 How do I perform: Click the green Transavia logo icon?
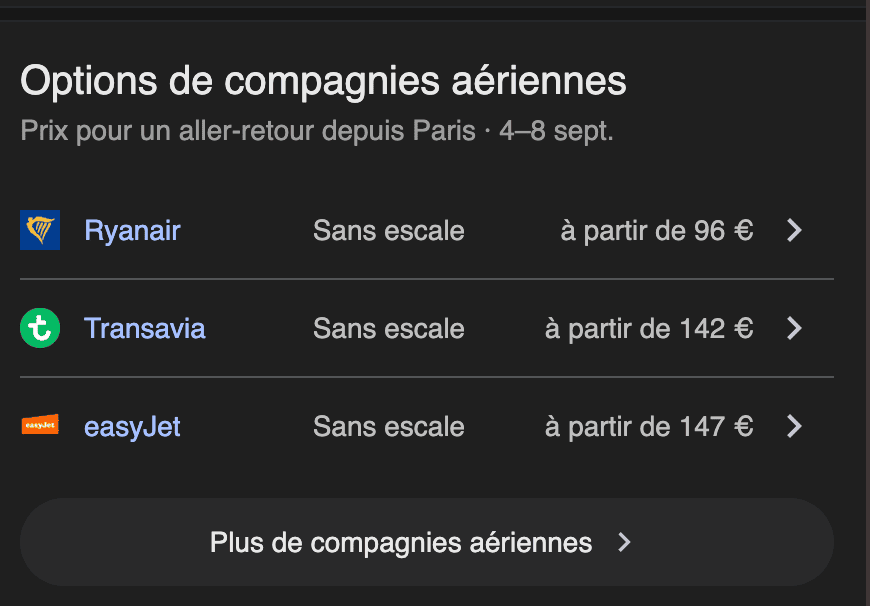(40, 328)
